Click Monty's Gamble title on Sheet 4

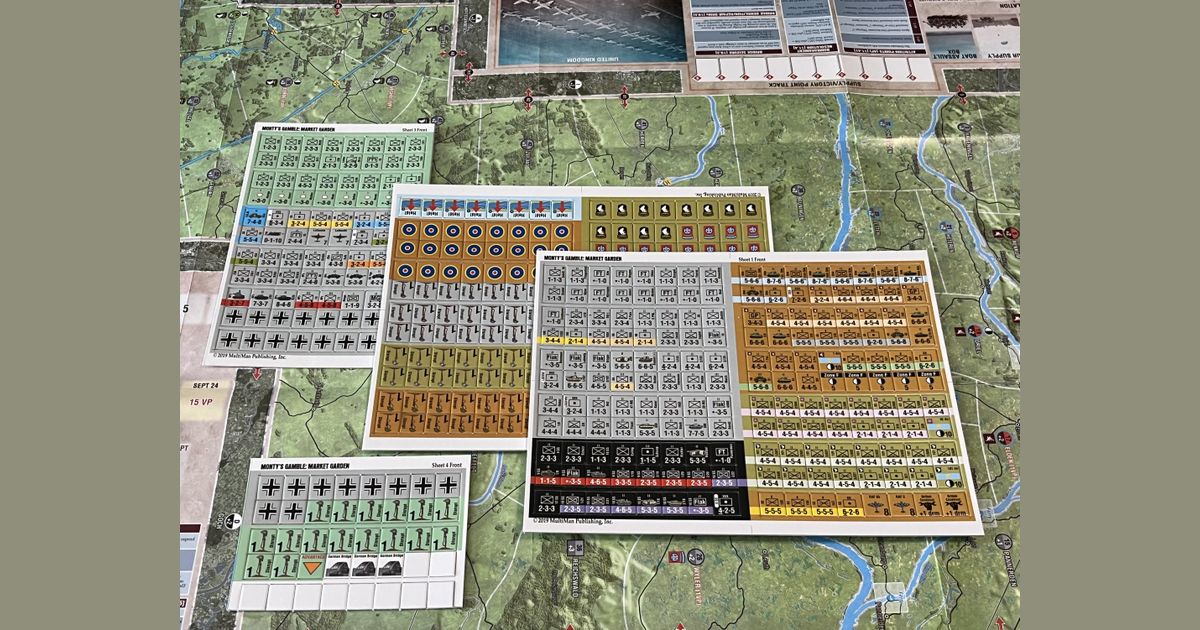pyautogui.click(x=306, y=465)
